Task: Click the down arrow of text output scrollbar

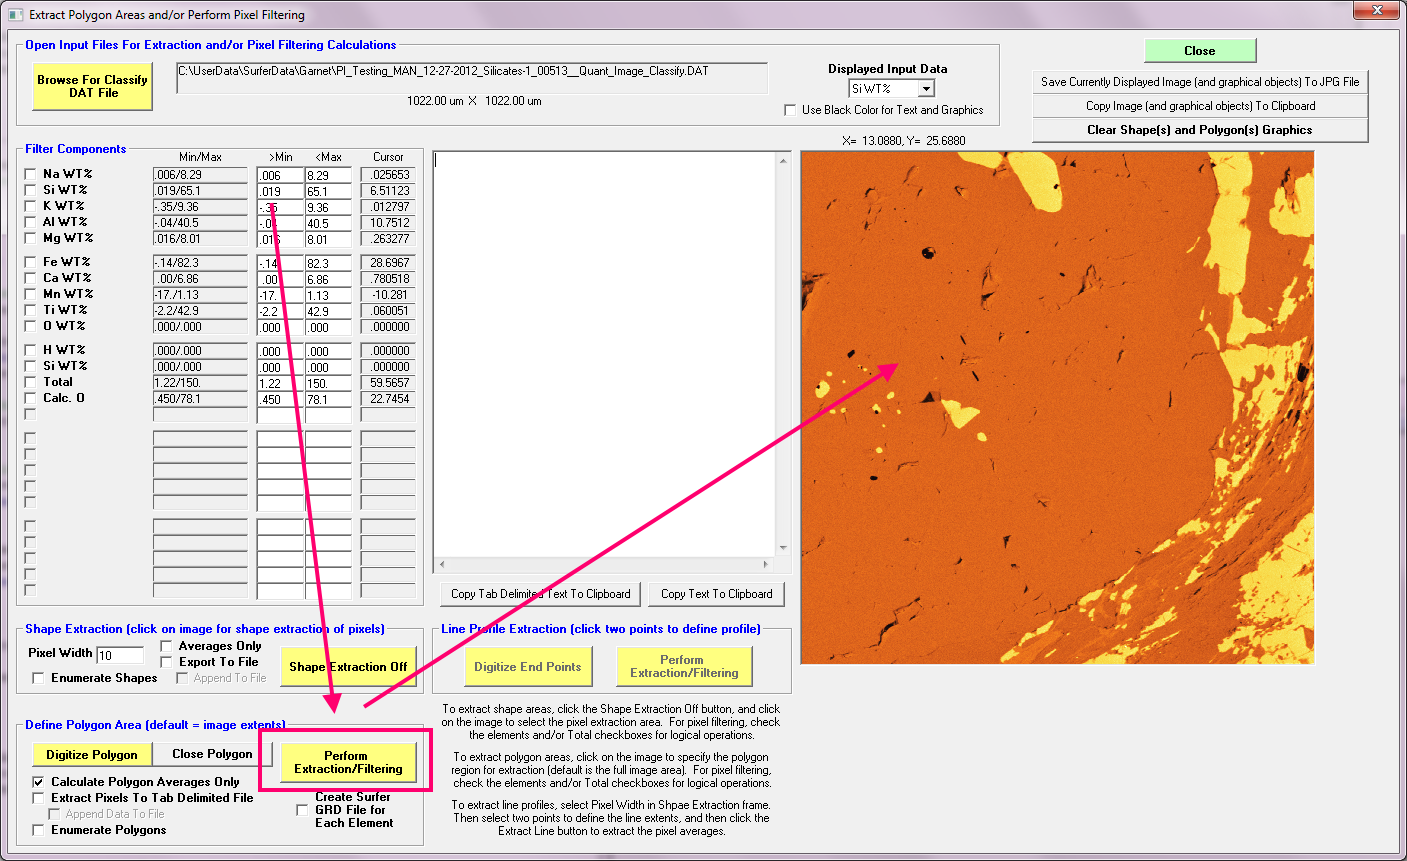Action: [784, 548]
